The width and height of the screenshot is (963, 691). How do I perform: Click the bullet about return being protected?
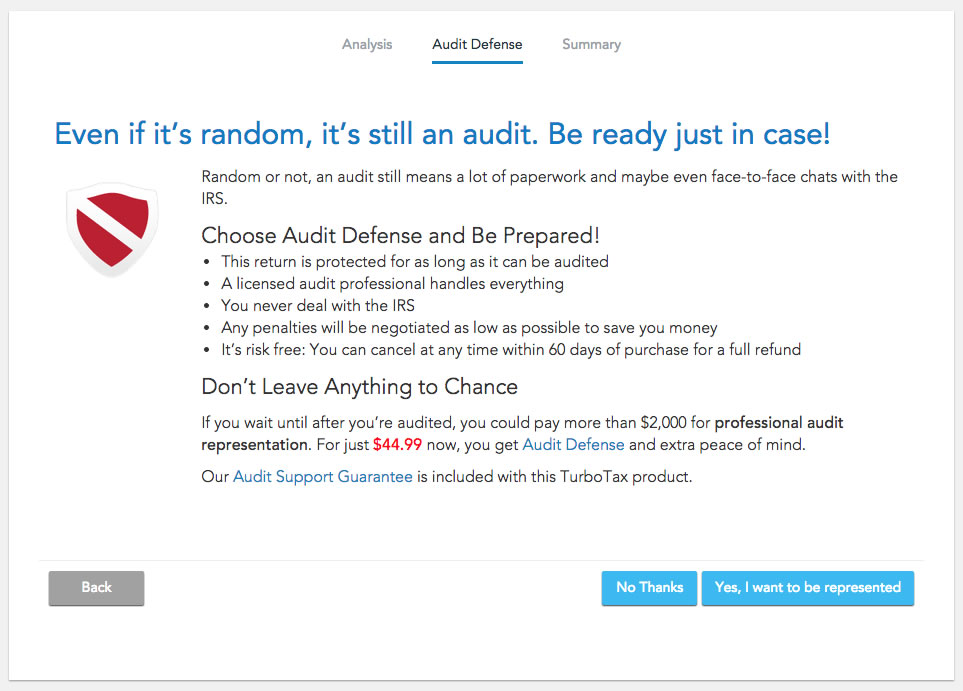[415, 262]
